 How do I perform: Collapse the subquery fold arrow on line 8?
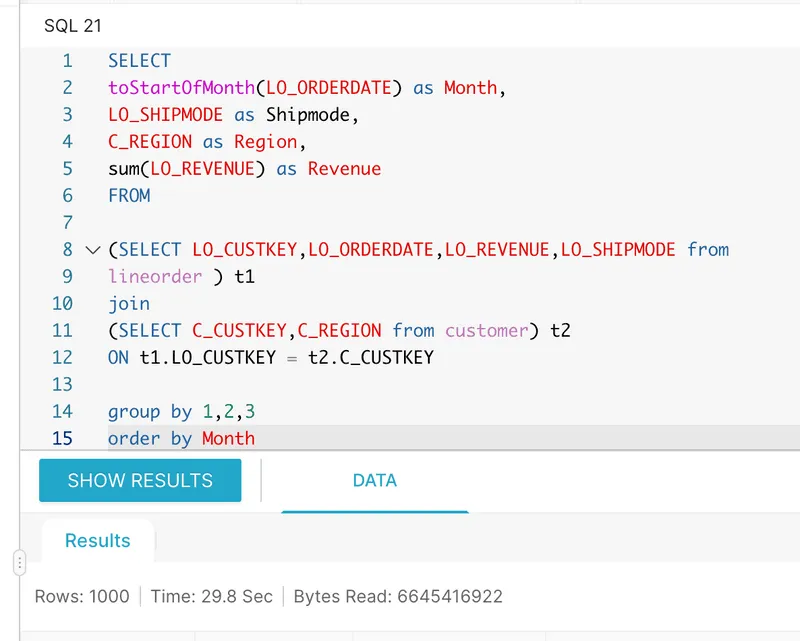93,250
